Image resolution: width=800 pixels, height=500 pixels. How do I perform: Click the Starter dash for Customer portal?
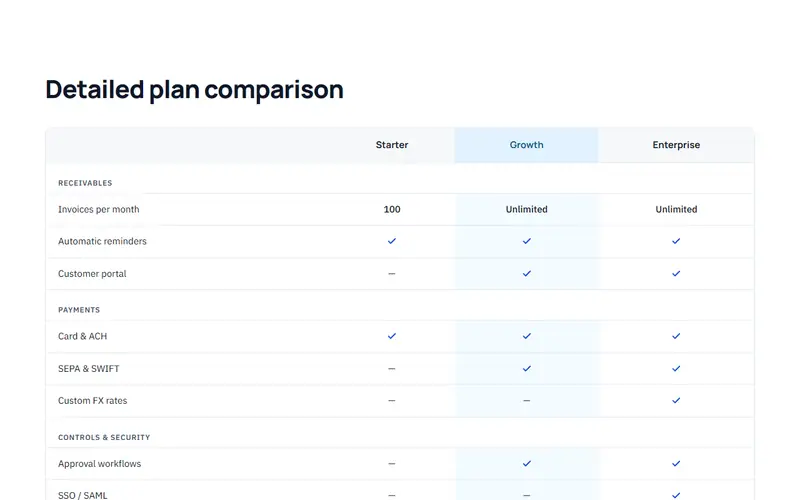pyautogui.click(x=391, y=273)
